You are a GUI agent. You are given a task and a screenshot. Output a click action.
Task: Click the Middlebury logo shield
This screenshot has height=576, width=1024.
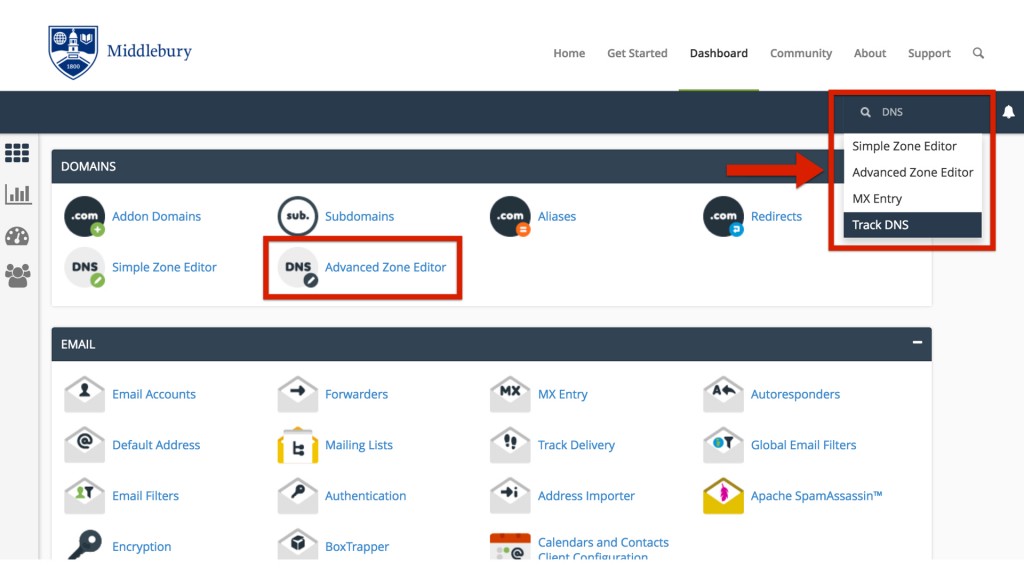[x=74, y=52]
